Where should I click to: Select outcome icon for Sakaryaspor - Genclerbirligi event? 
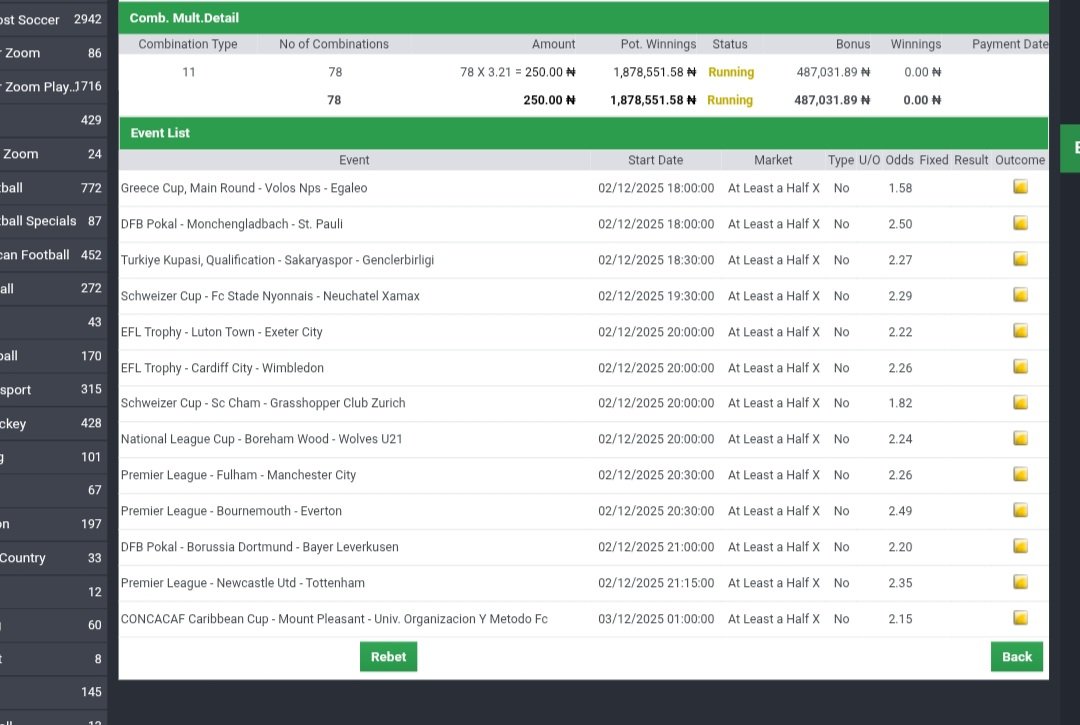coord(1020,259)
